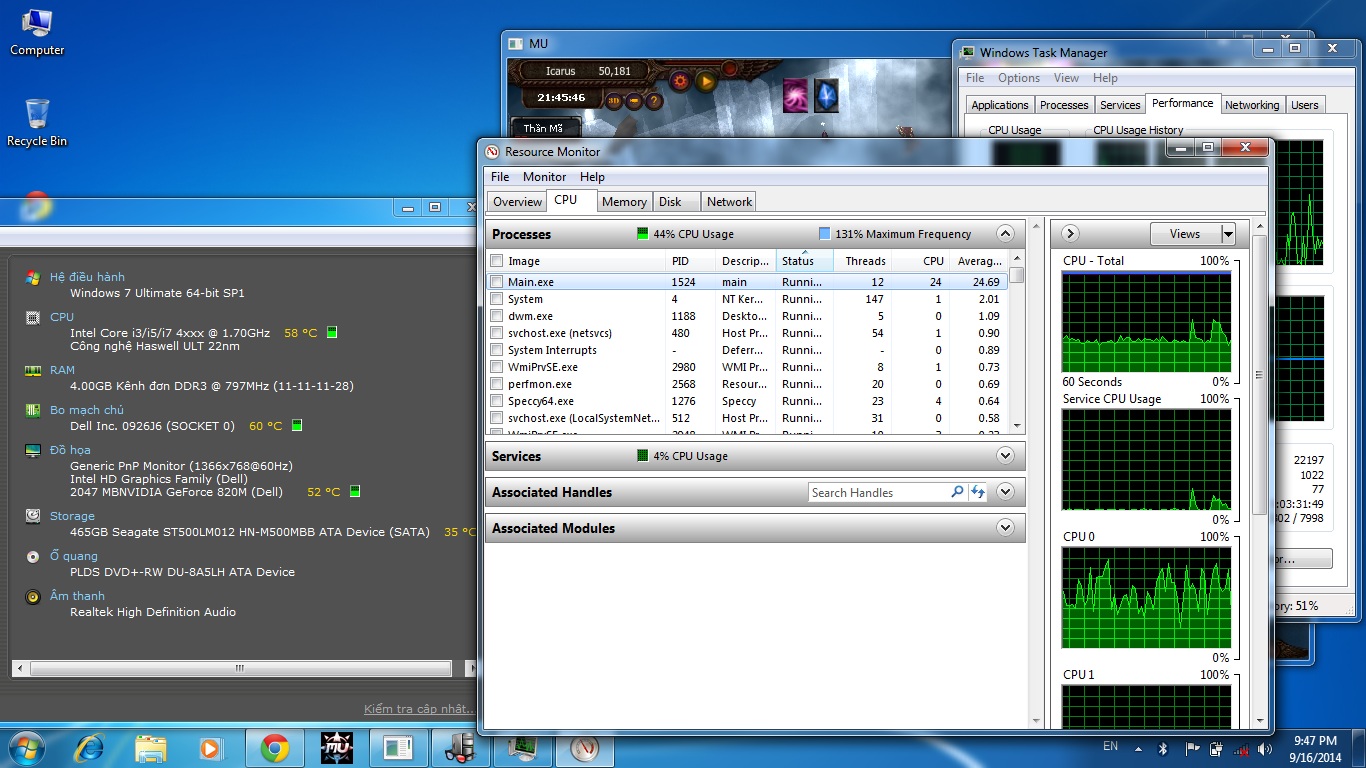Open Task Manager Processes tab
Screen dimensions: 1366x768
click(1064, 105)
